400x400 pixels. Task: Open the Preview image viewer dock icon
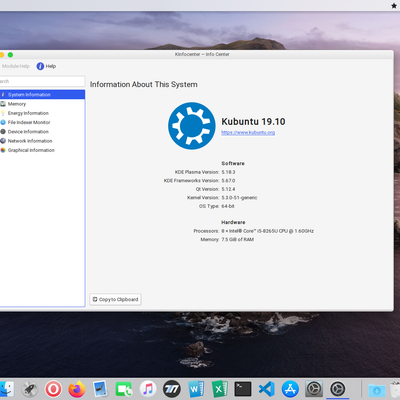(x=100, y=389)
